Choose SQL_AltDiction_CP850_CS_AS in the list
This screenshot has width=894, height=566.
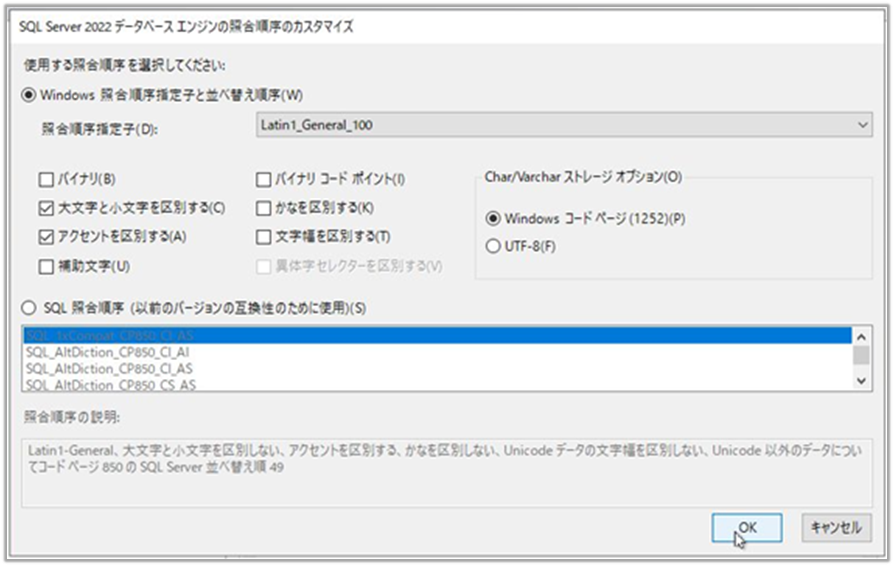pos(437,385)
